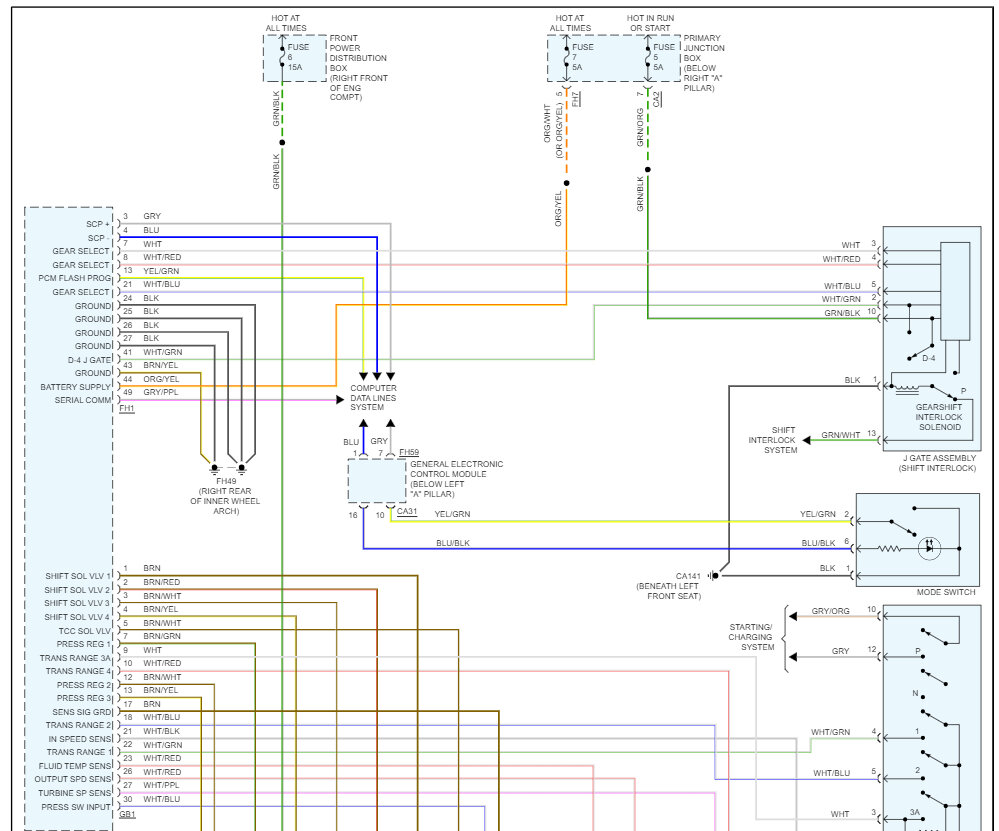Click the 'PRESS REG 1' pin label
Viewport: 999px width, 831px height.
coord(84,644)
